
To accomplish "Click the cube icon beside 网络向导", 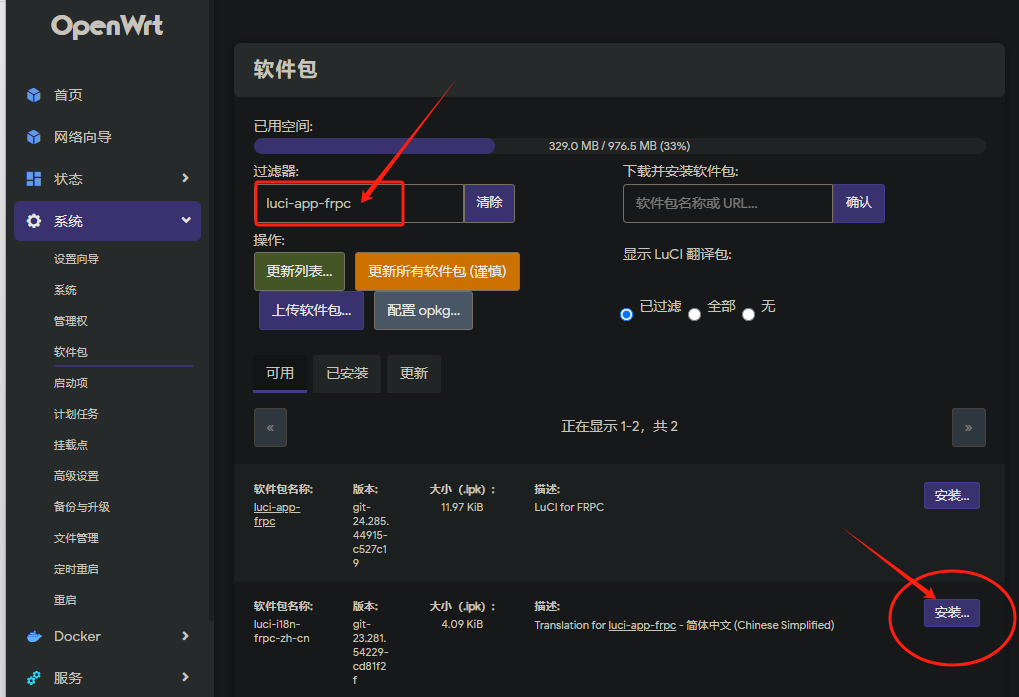I will tap(34, 137).
